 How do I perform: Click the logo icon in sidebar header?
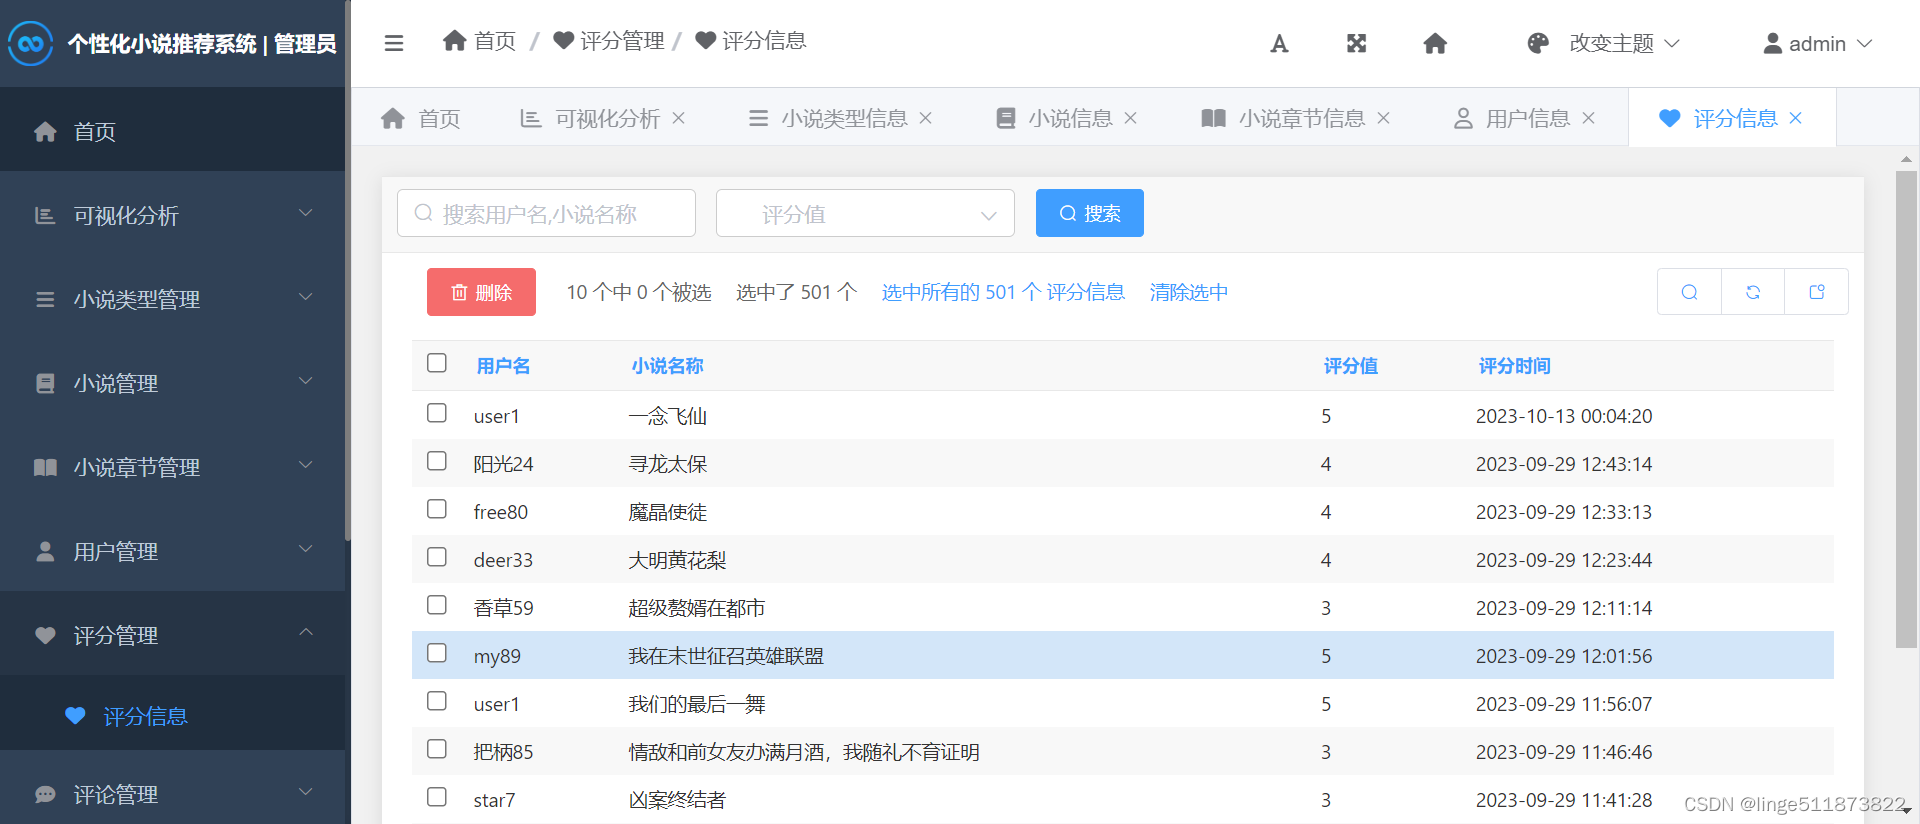pyautogui.click(x=30, y=43)
